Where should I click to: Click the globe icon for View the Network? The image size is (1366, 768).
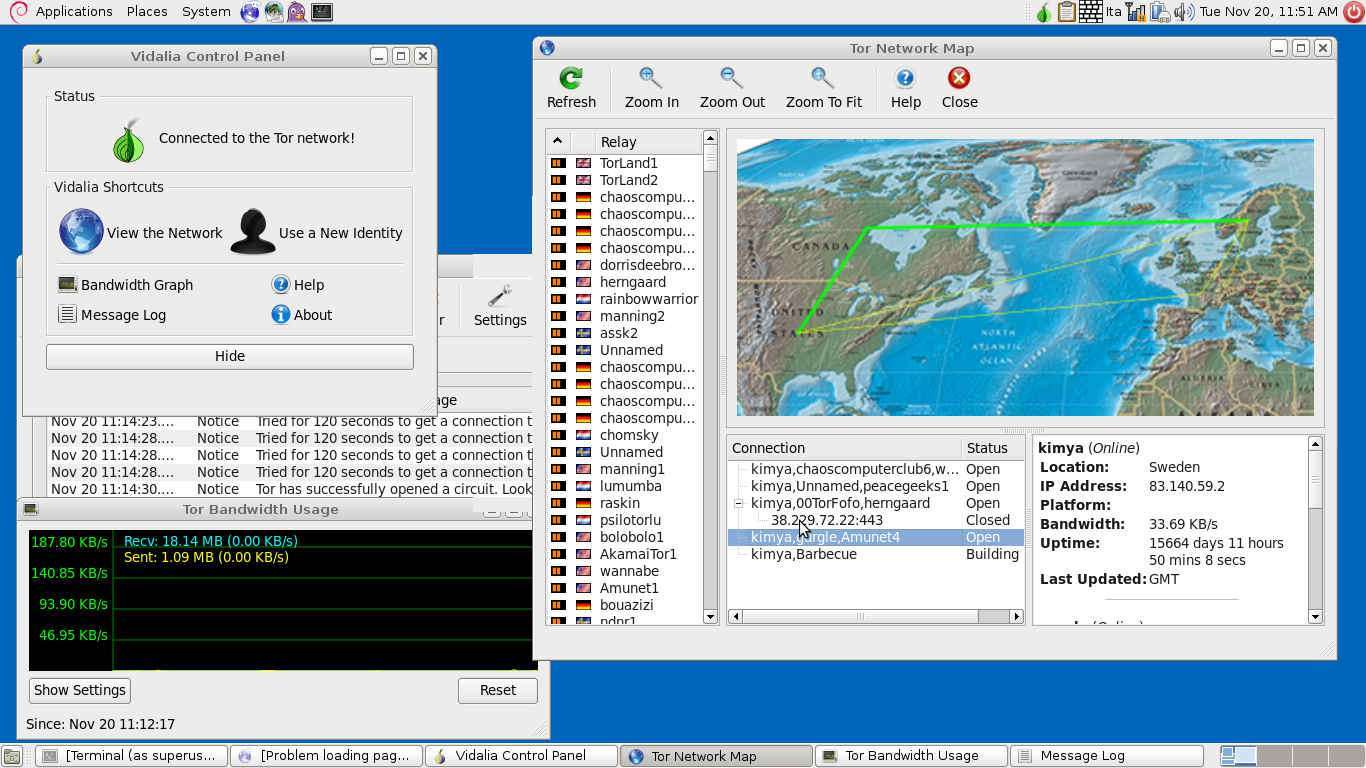(81, 232)
